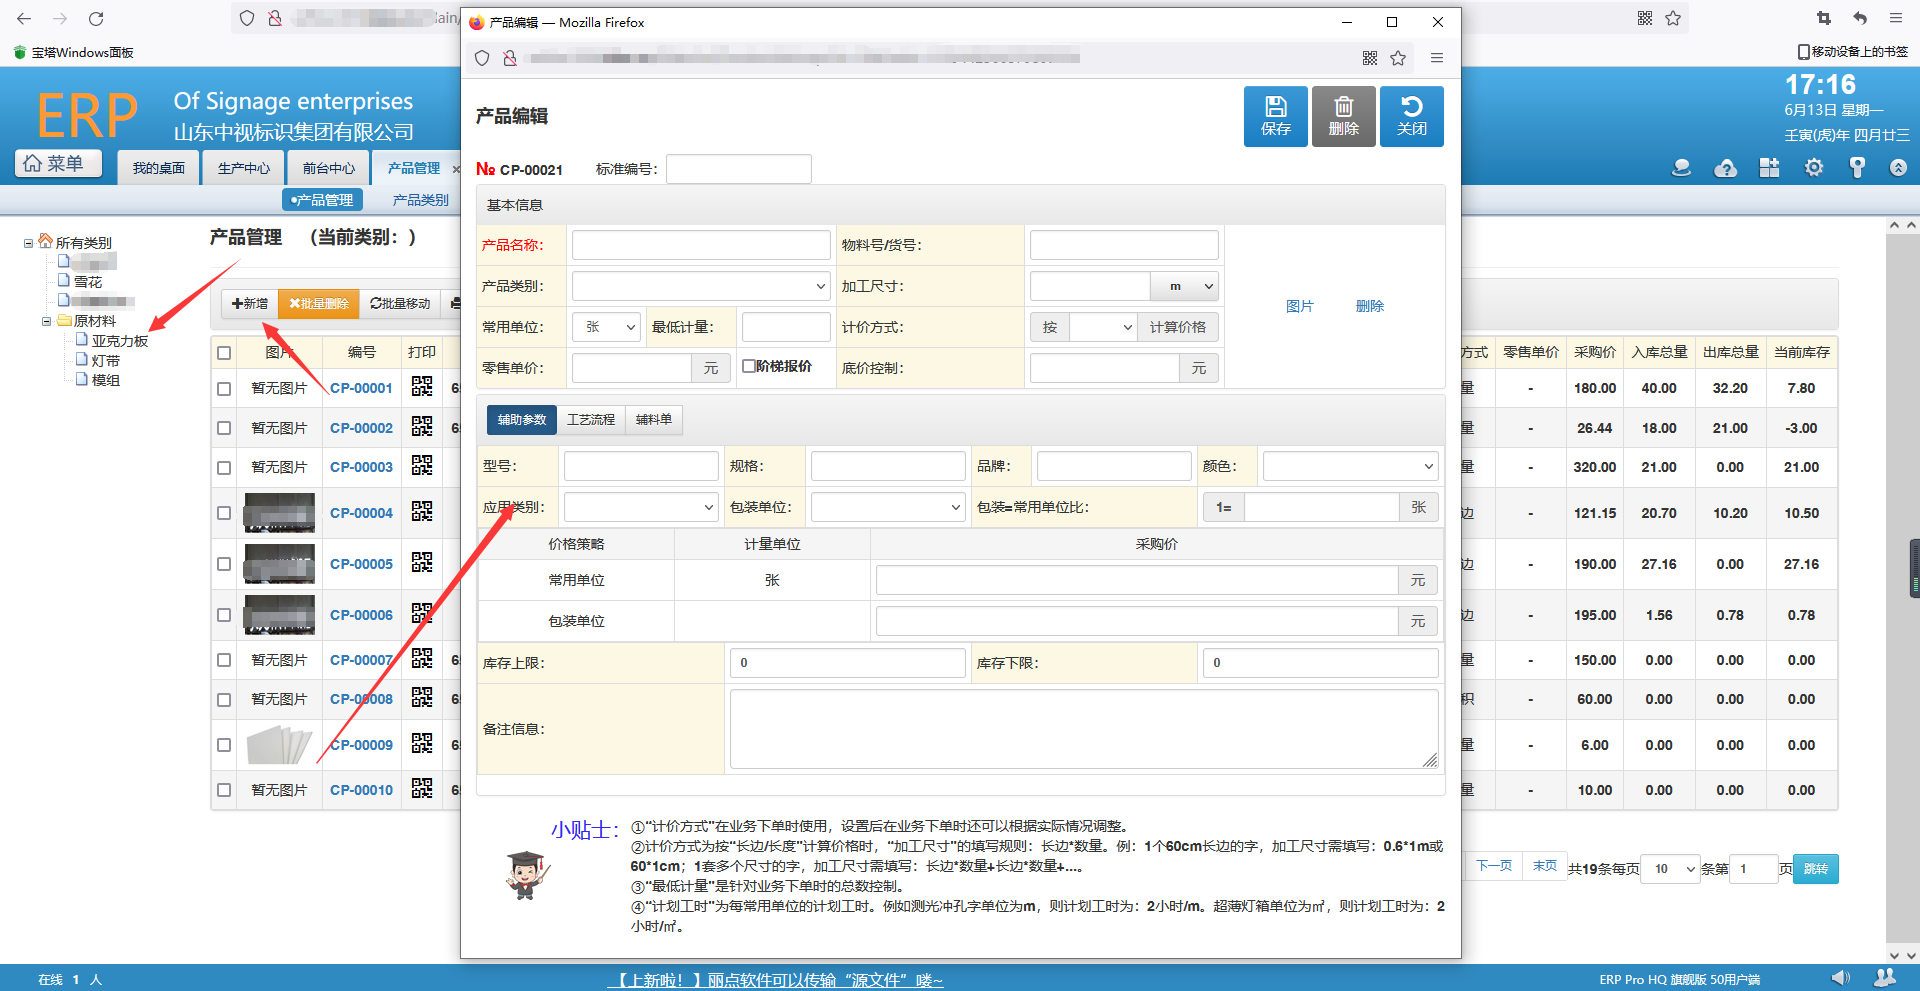Open the popup window hamburger menu

(1437, 58)
